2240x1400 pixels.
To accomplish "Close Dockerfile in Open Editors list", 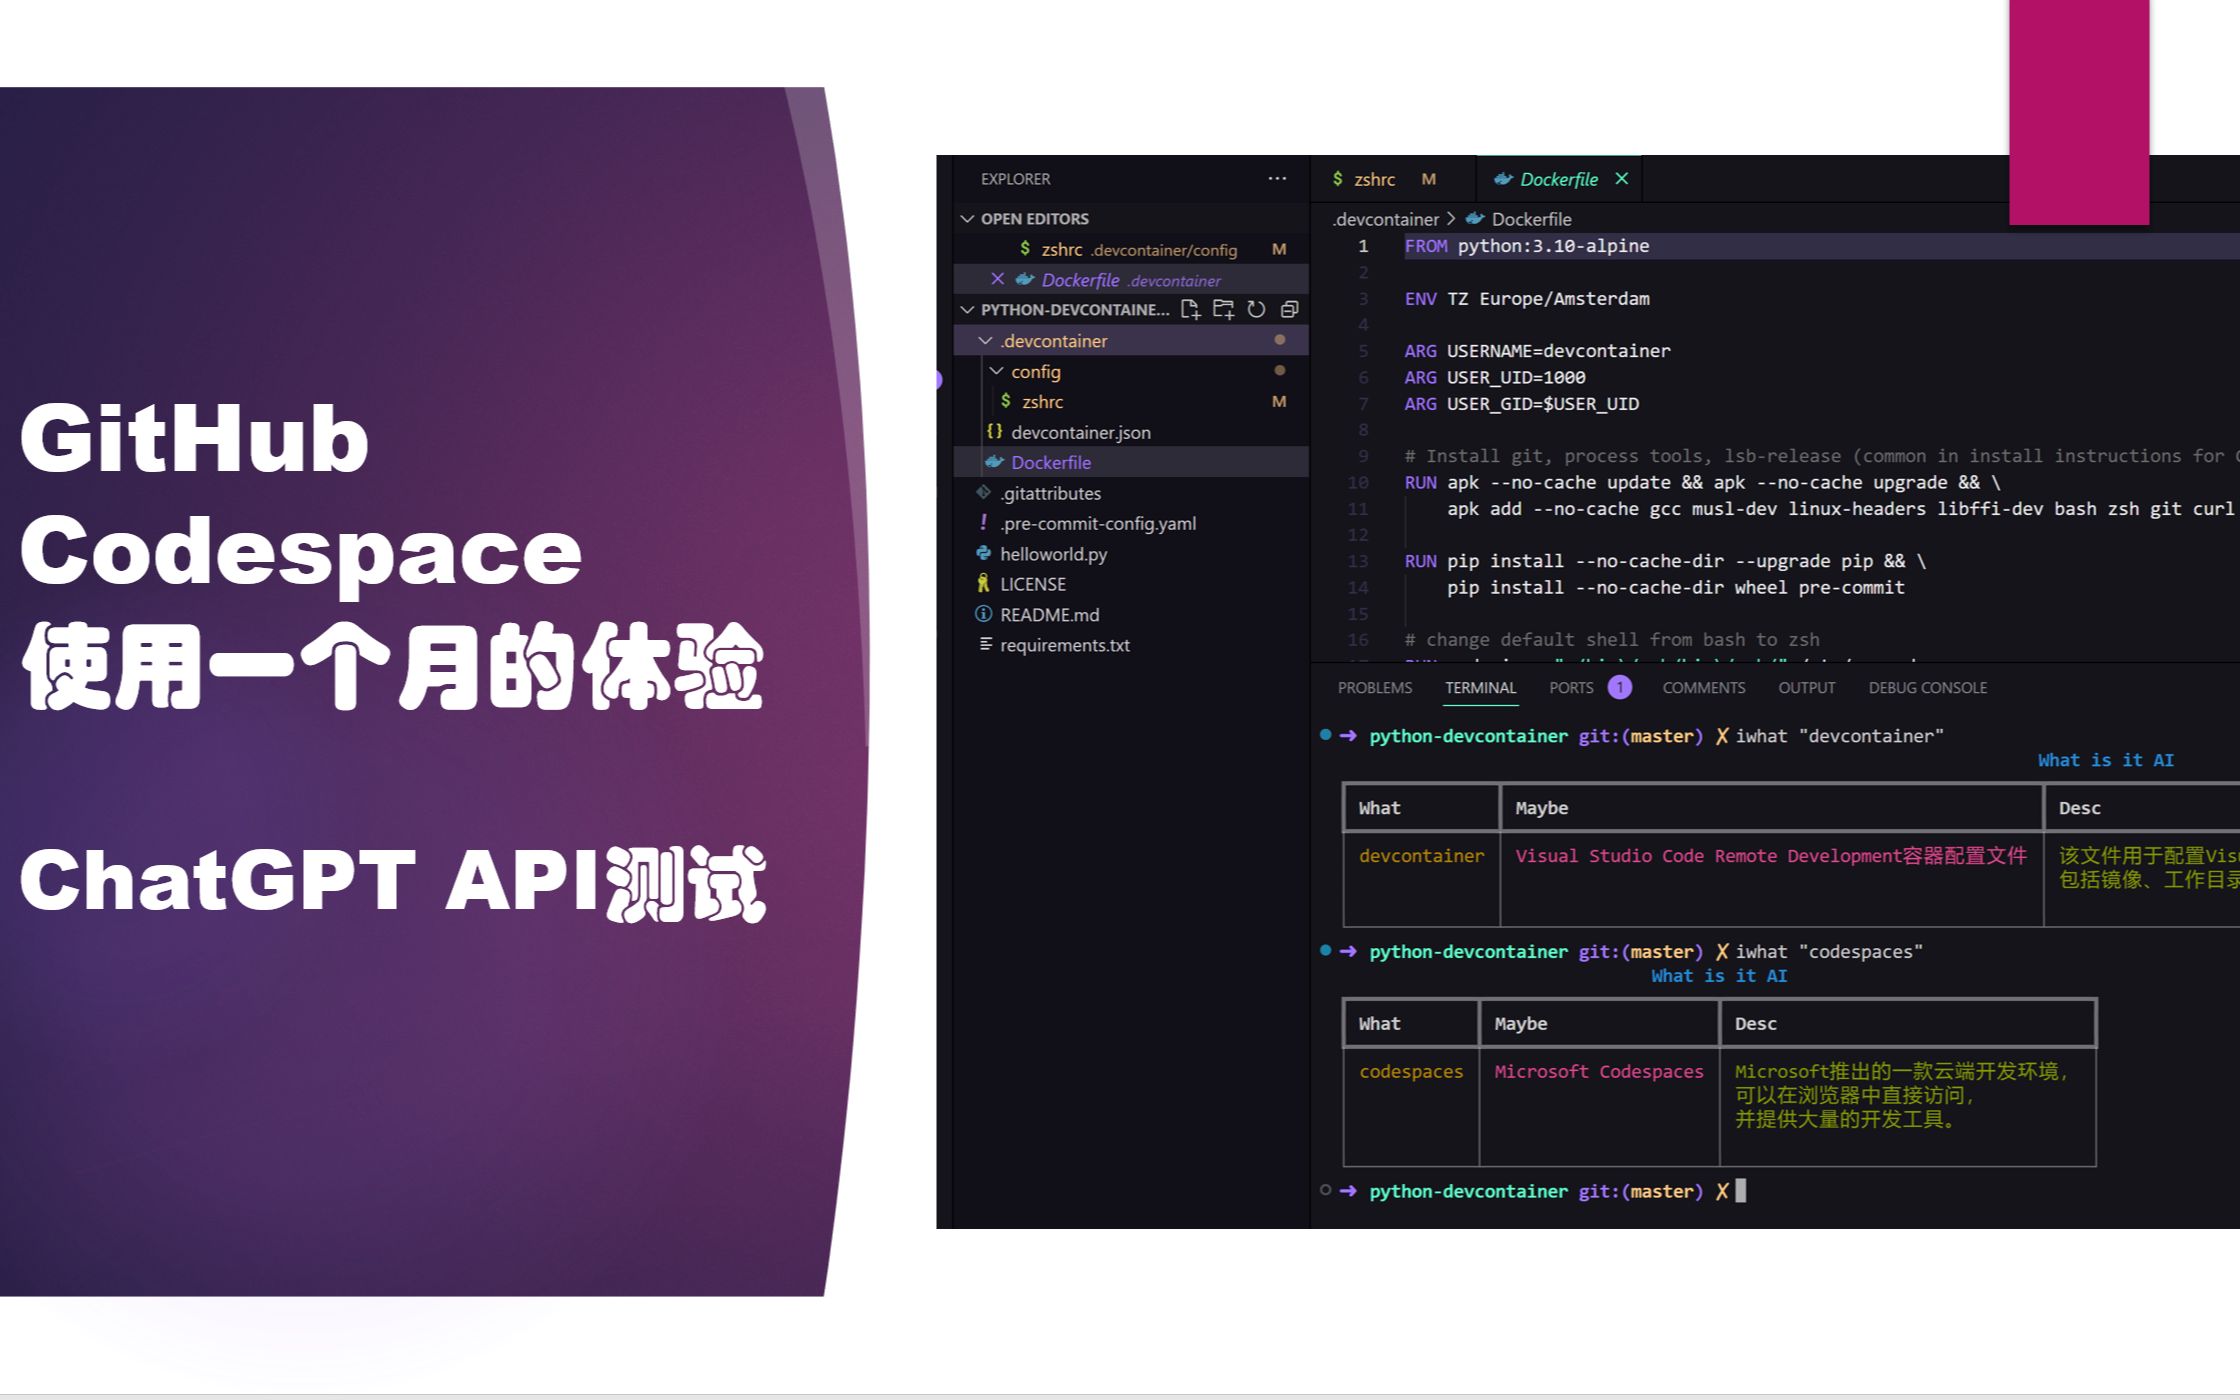I will point(997,279).
